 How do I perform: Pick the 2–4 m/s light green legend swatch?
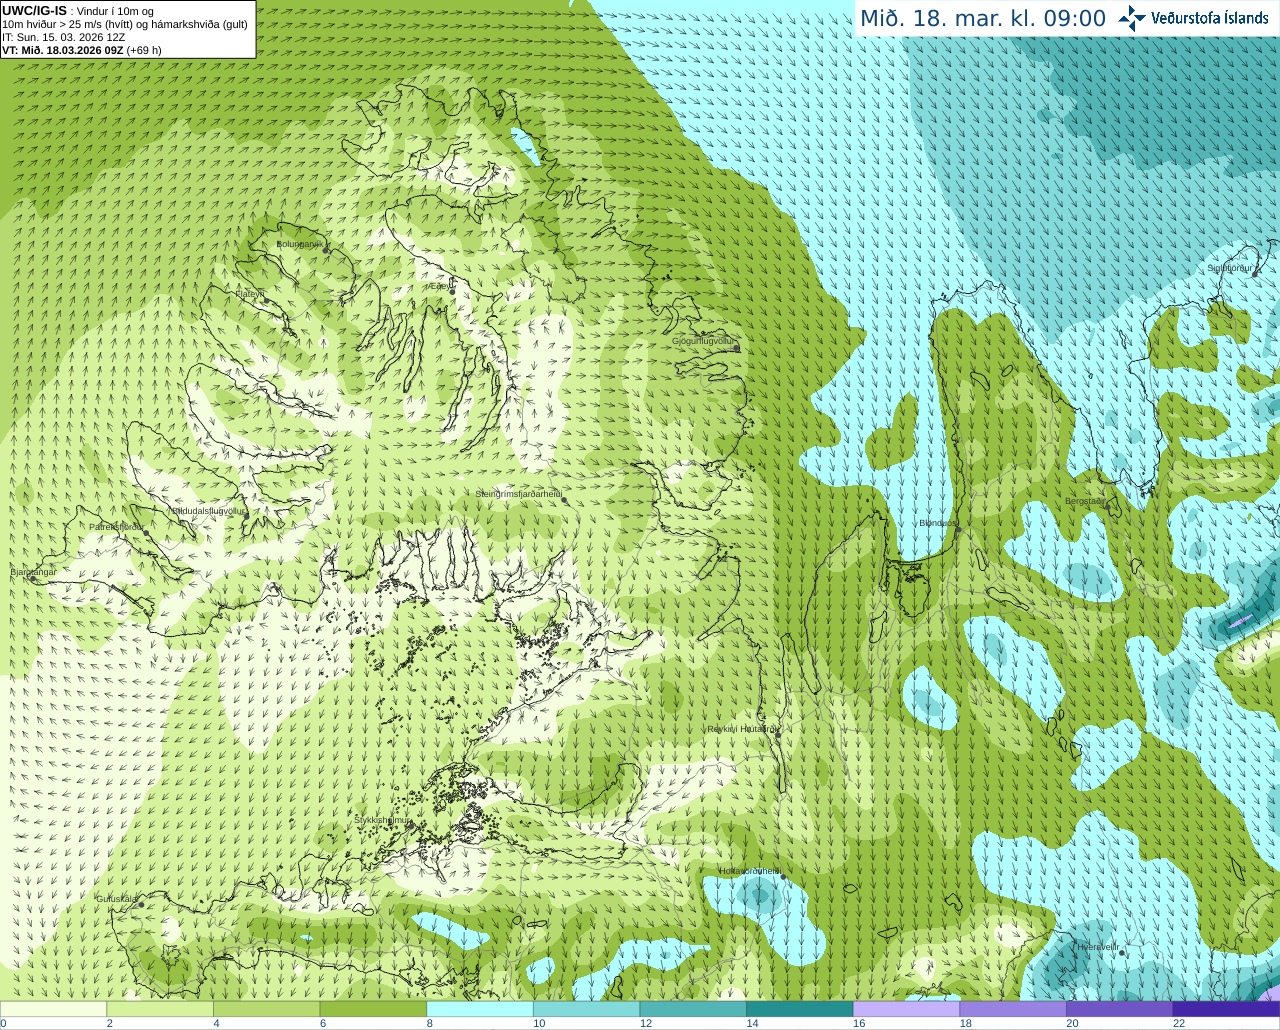coord(160,1009)
